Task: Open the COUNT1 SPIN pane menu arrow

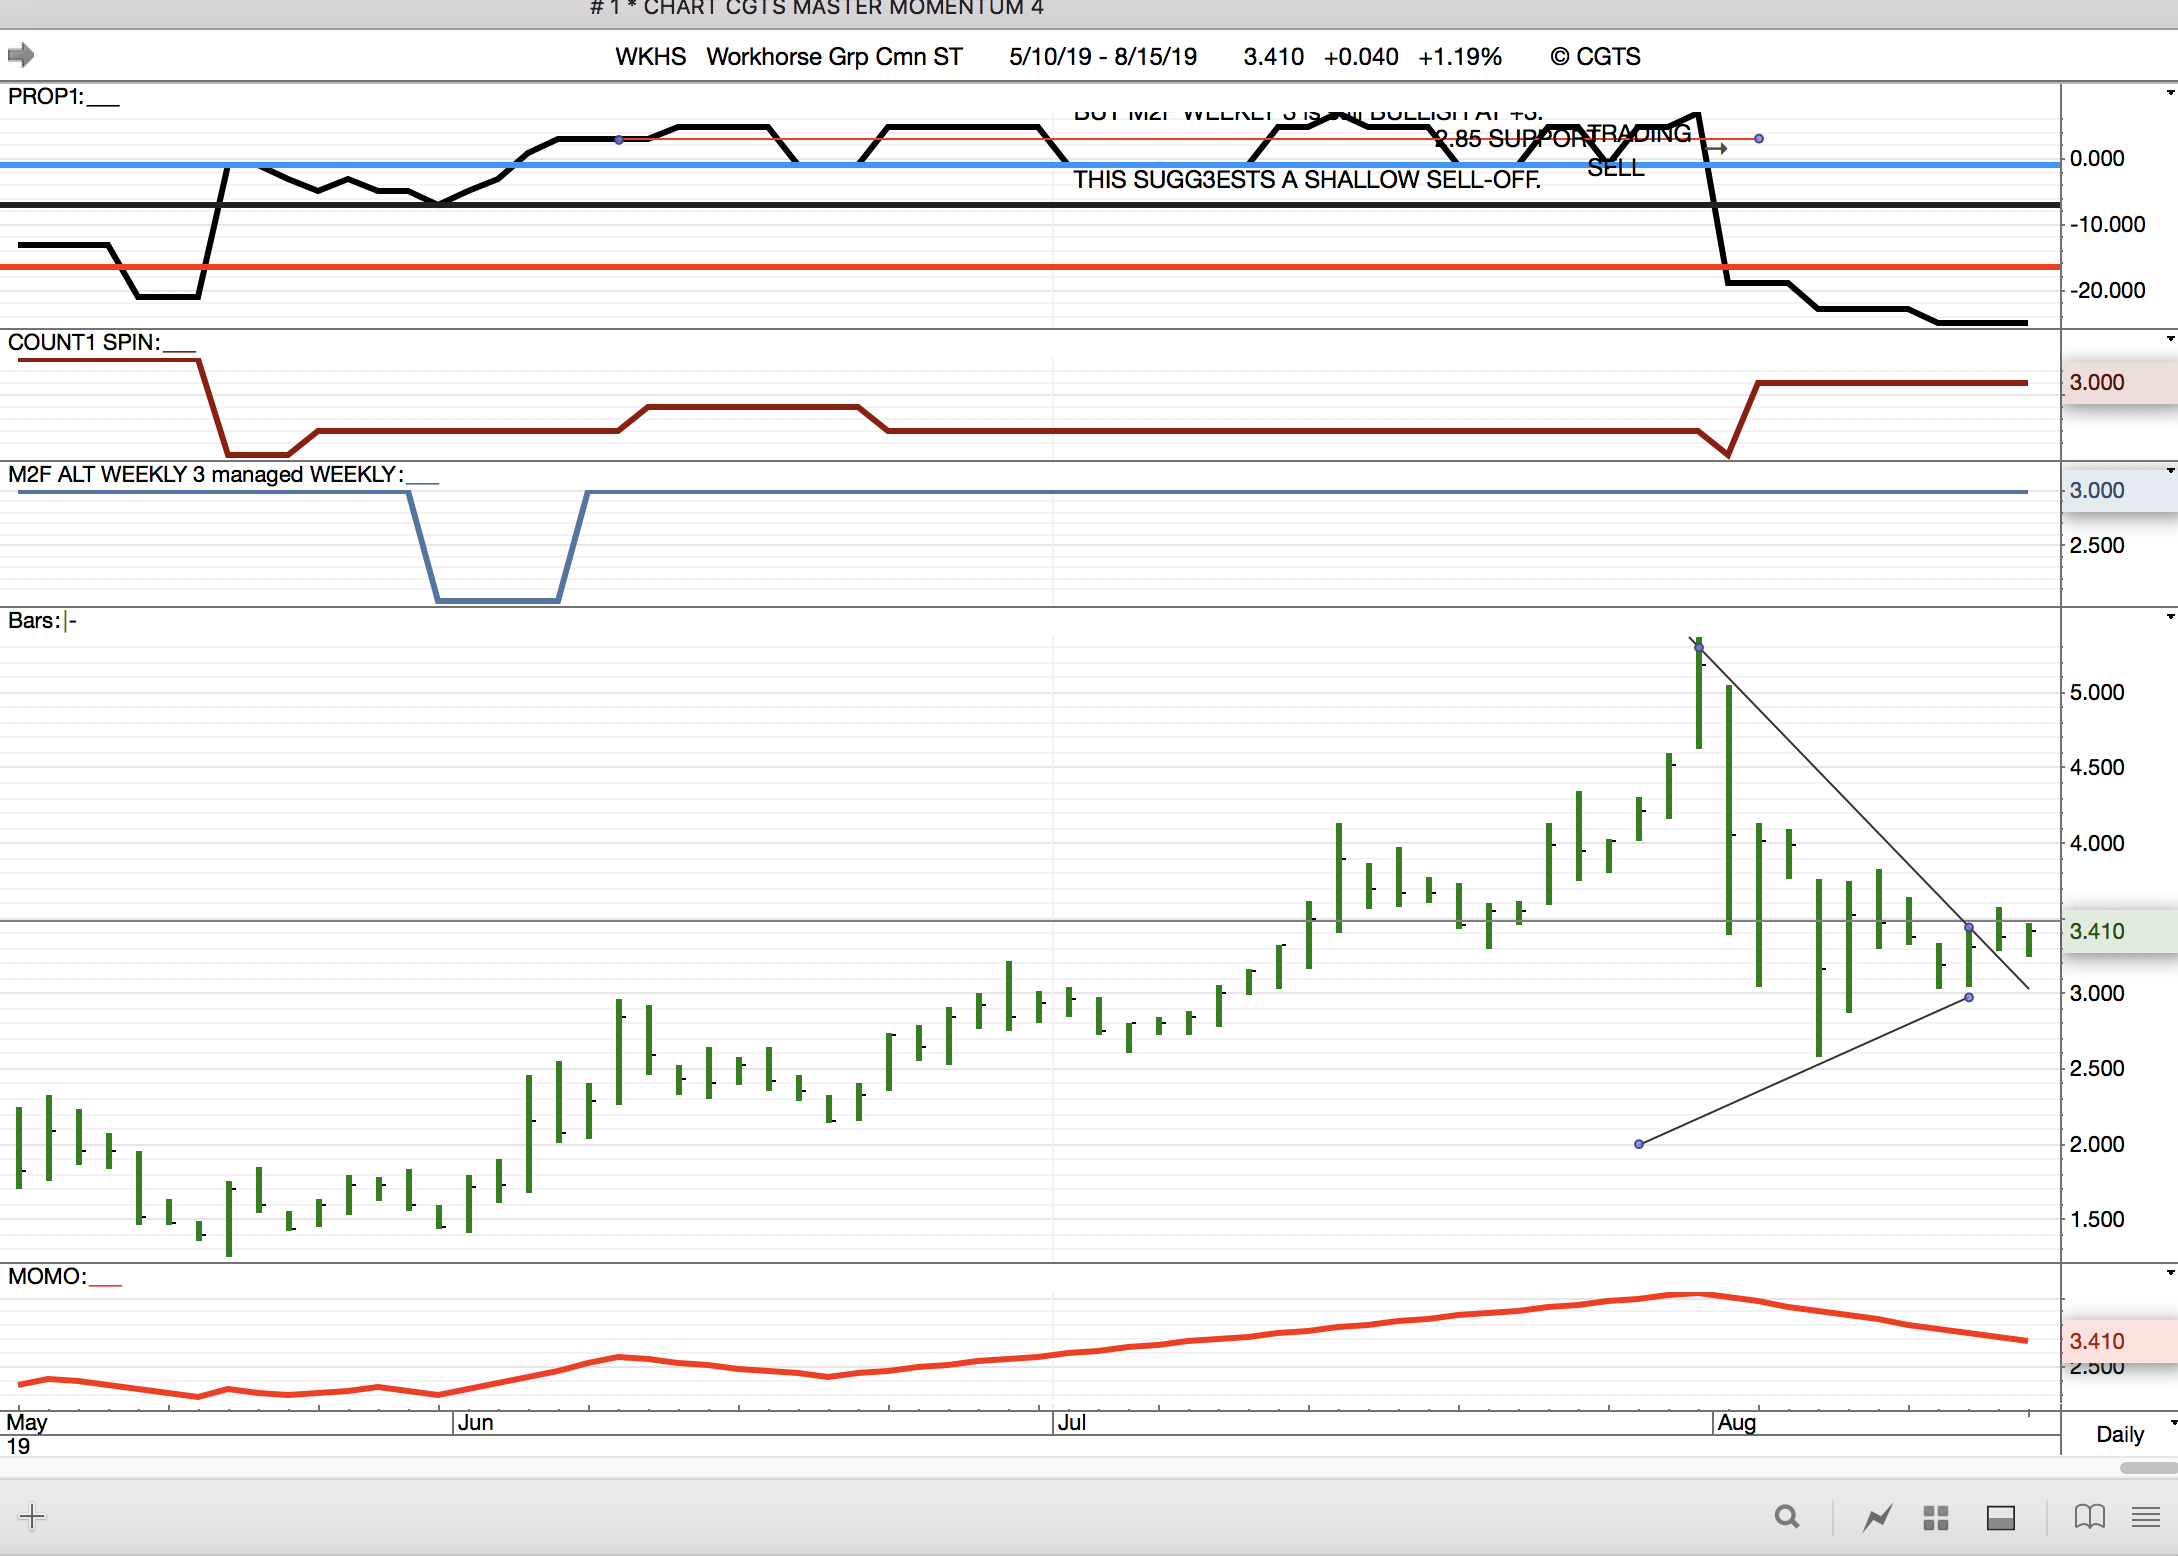Action: tap(2170, 339)
